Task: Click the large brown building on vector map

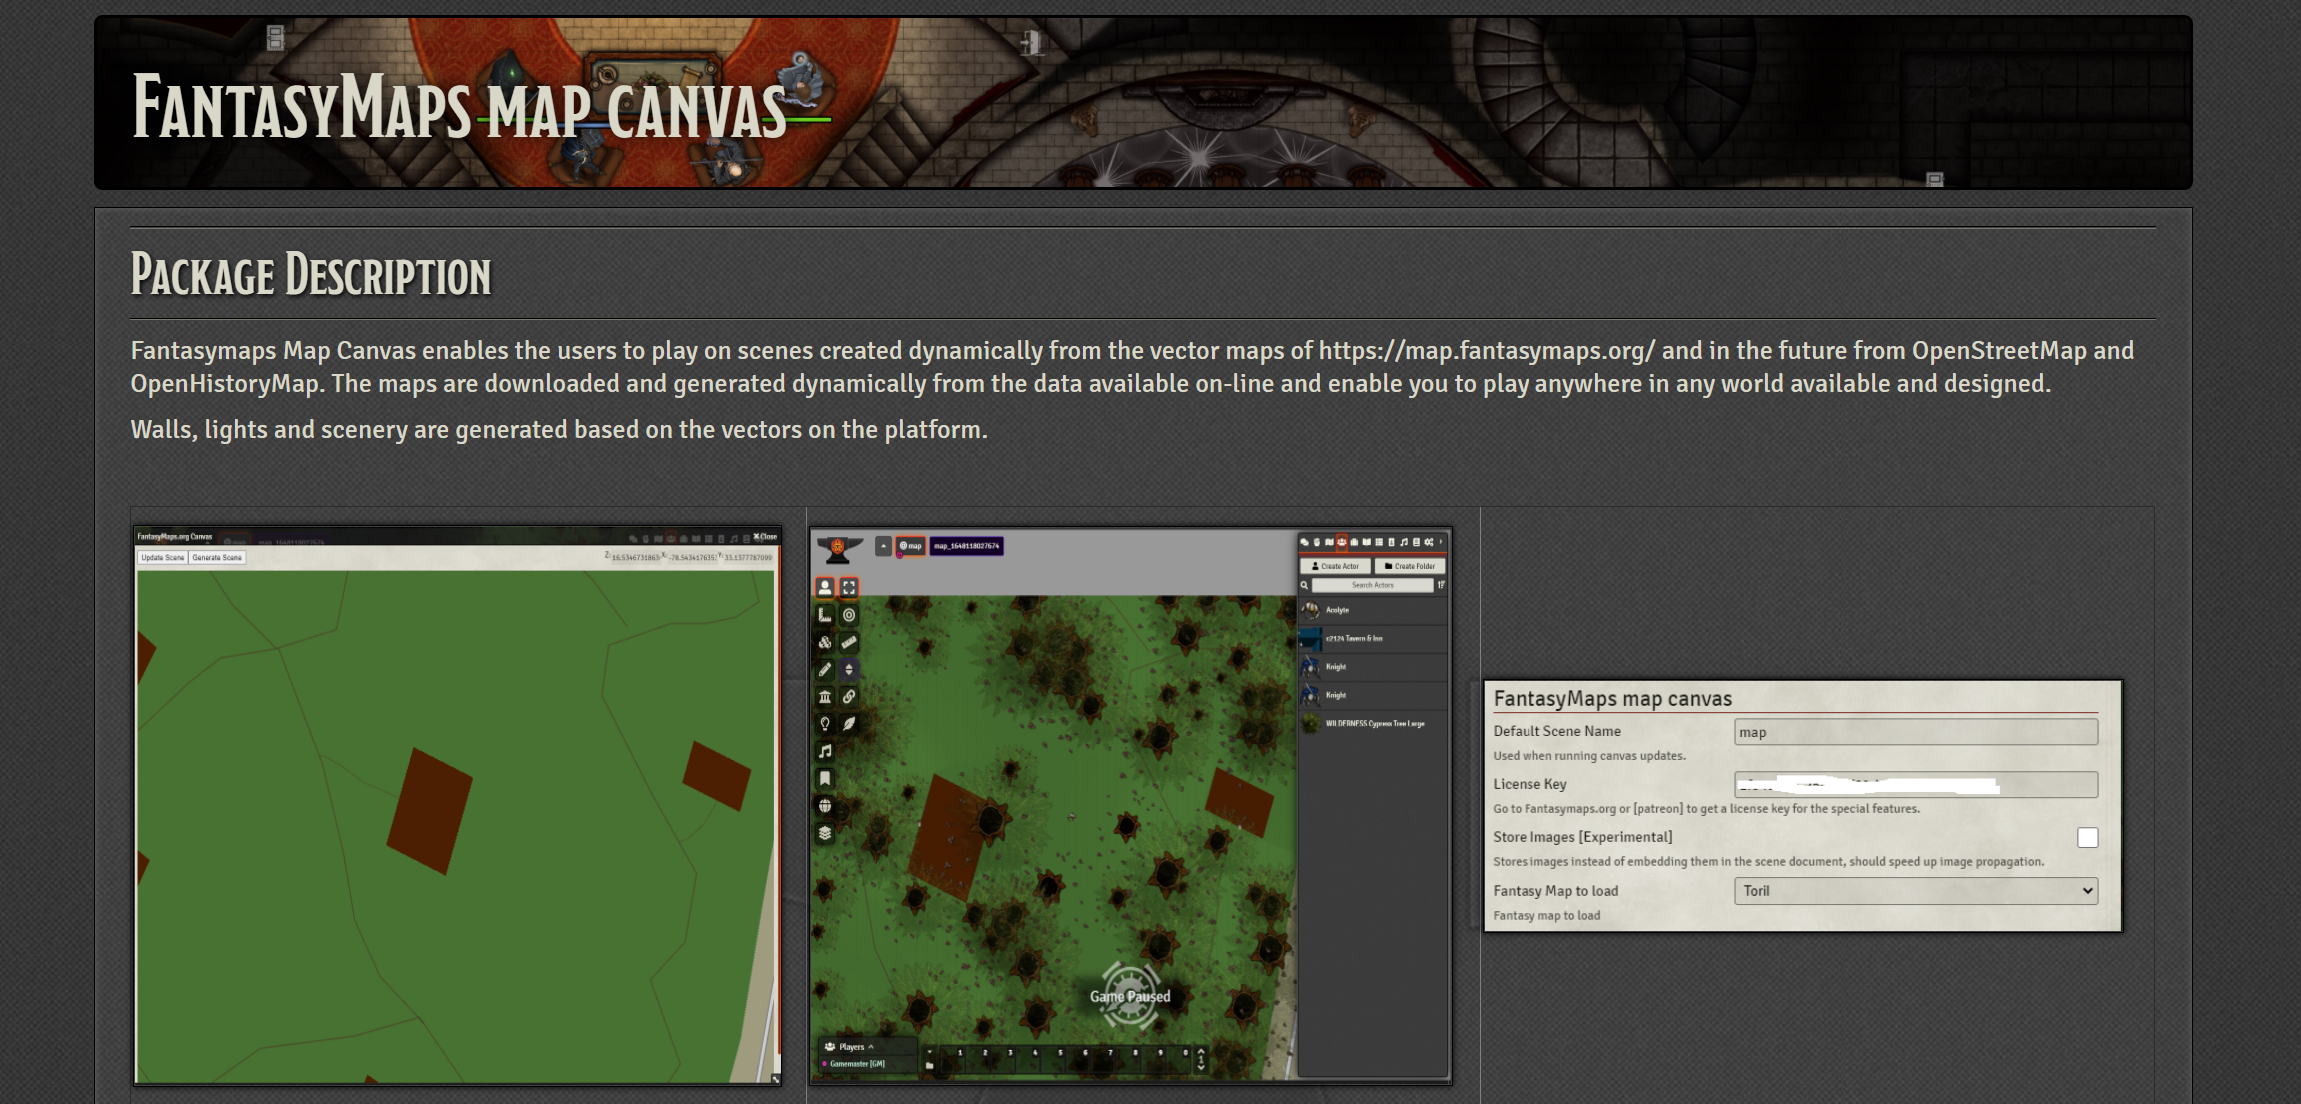Action: 429,811
